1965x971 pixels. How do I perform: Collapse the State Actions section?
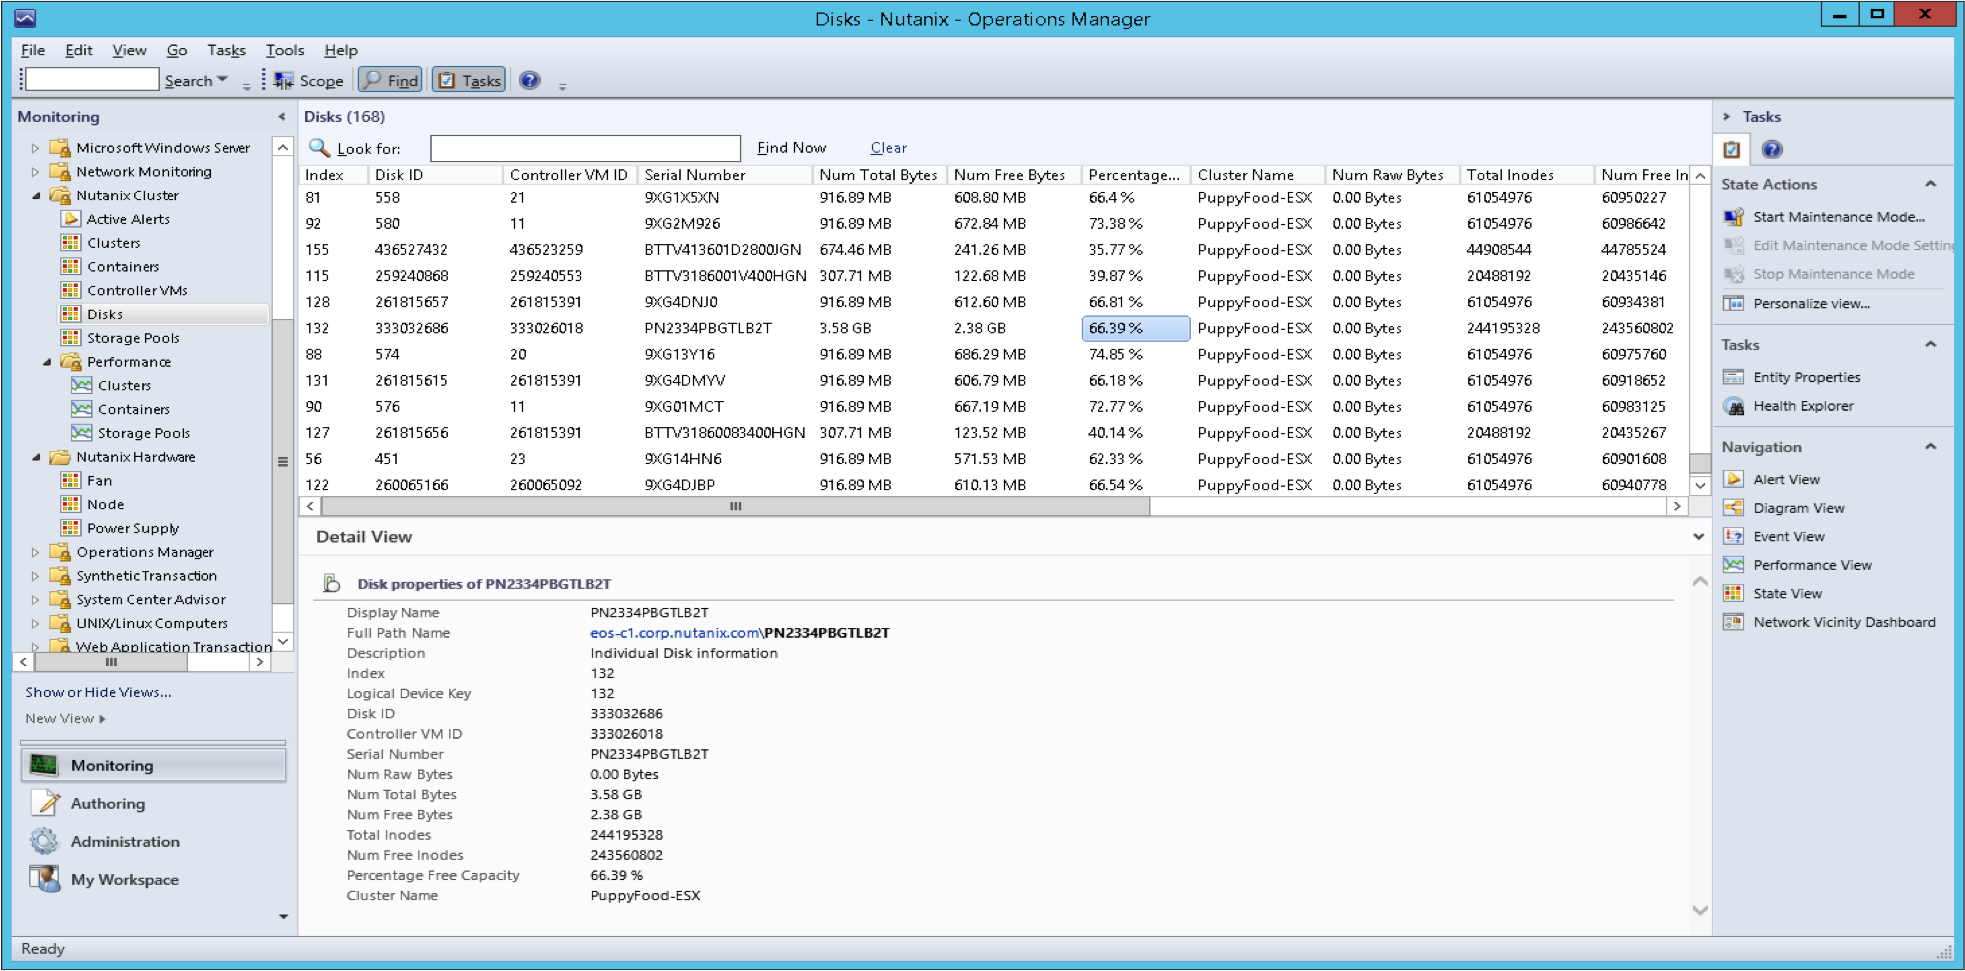tap(1931, 184)
